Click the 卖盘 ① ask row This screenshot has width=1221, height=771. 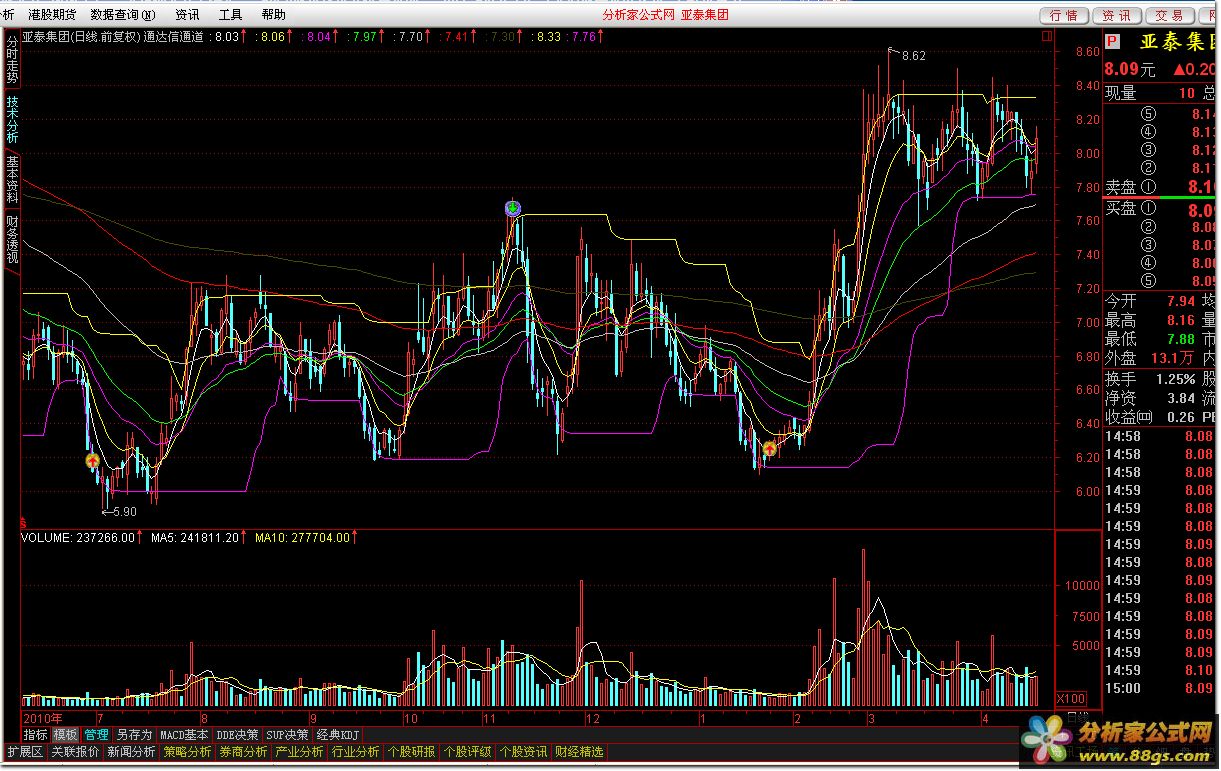[1160, 187]
